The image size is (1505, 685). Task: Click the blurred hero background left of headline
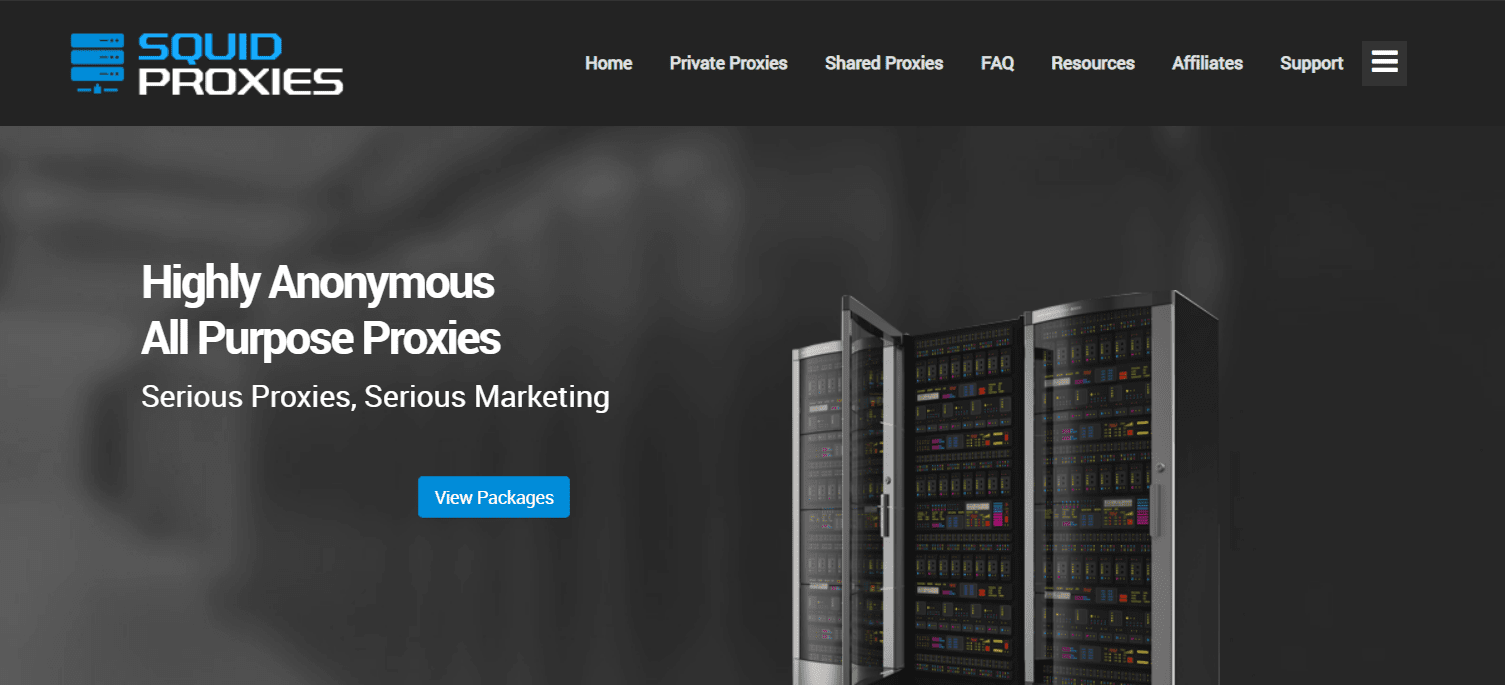70,400
